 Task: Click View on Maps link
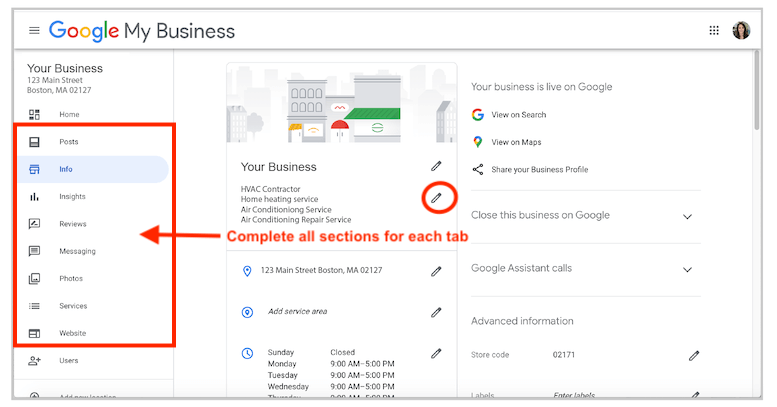point(516,142)
